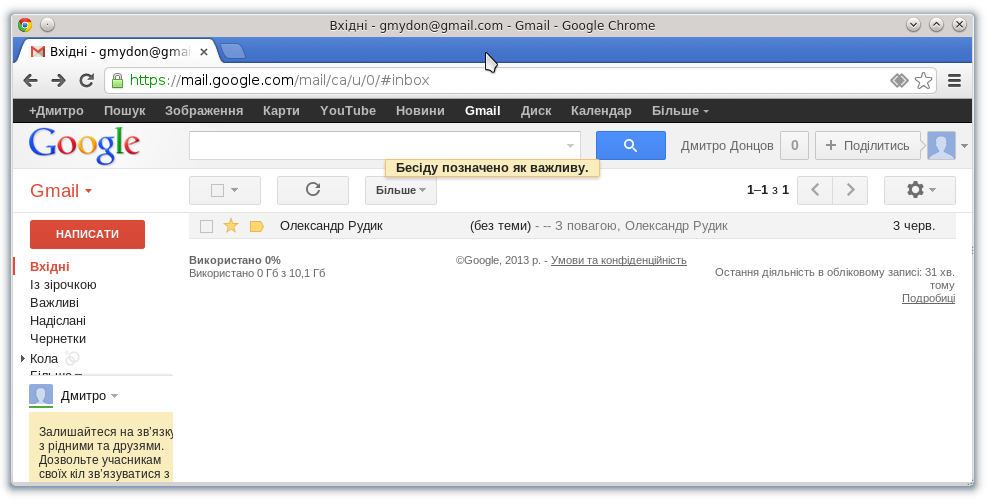Click the Chrome icon in title bar
991x503 pixels.
point(25,25)
